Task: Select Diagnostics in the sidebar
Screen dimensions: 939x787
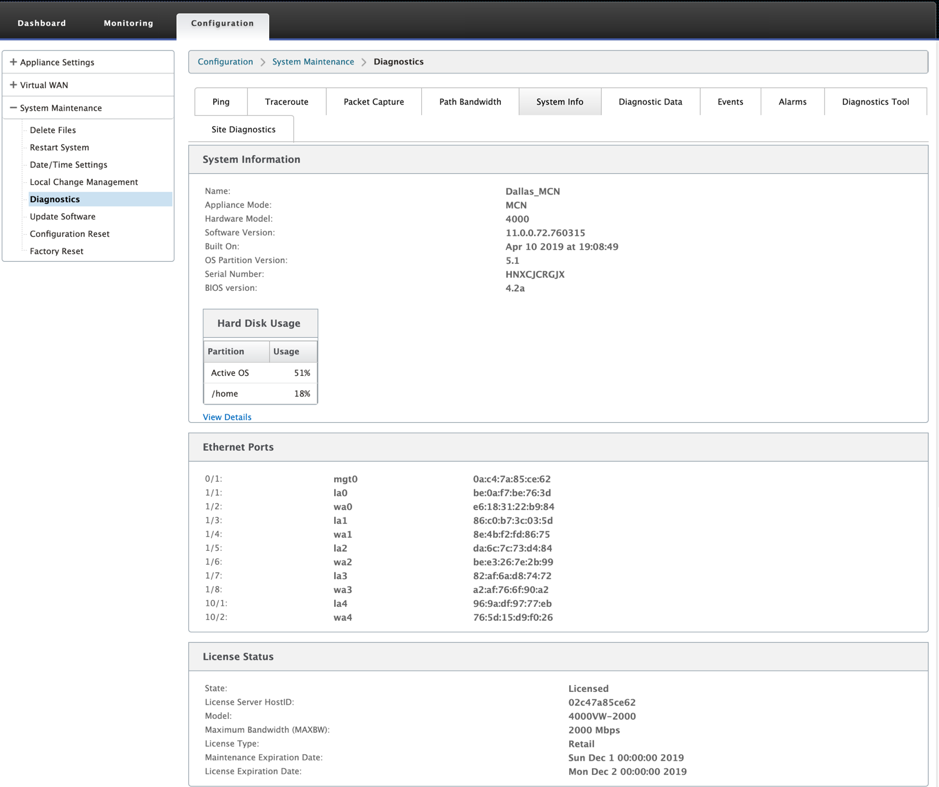Action: [100, 199]
